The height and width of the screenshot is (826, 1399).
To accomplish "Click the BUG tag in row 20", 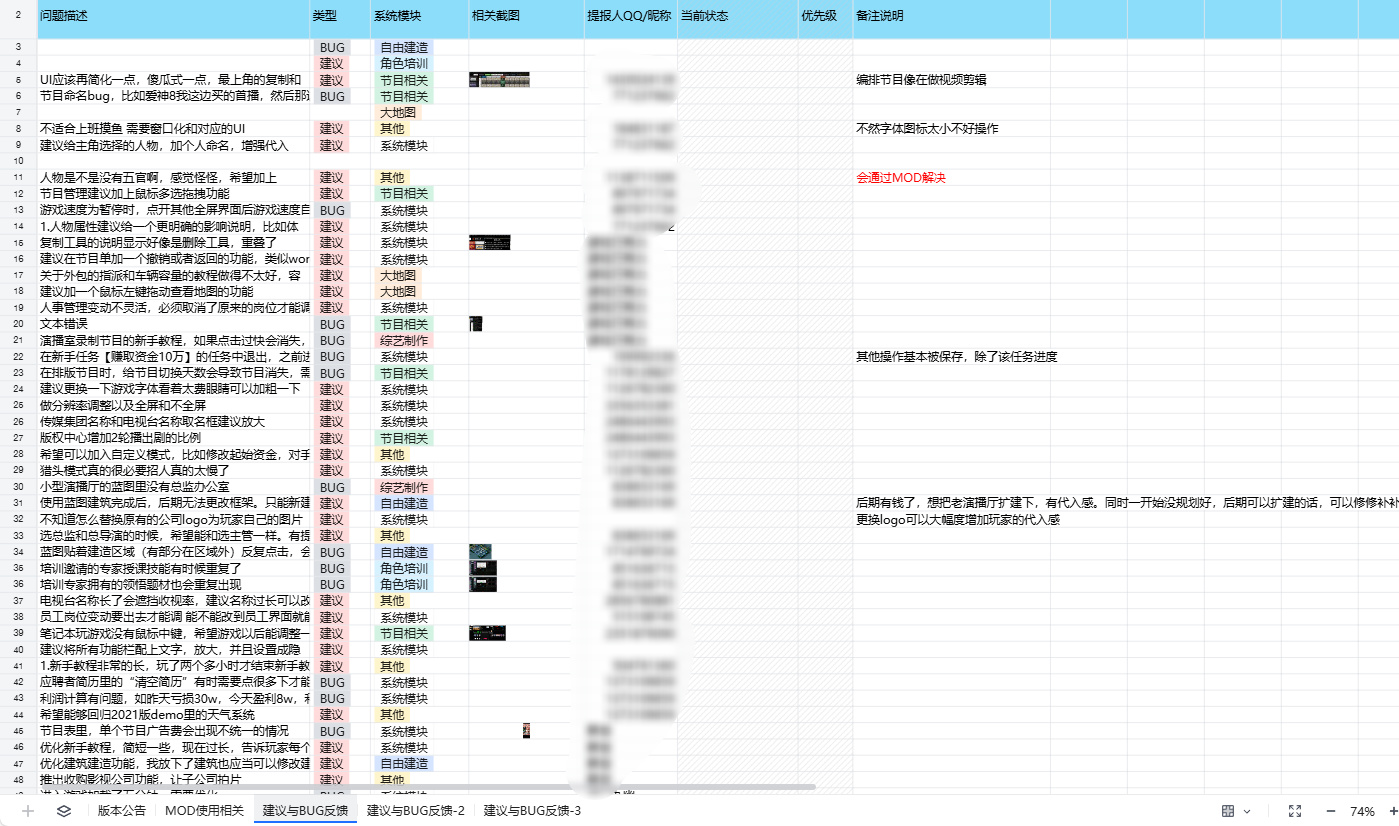I will coord(331,324).
